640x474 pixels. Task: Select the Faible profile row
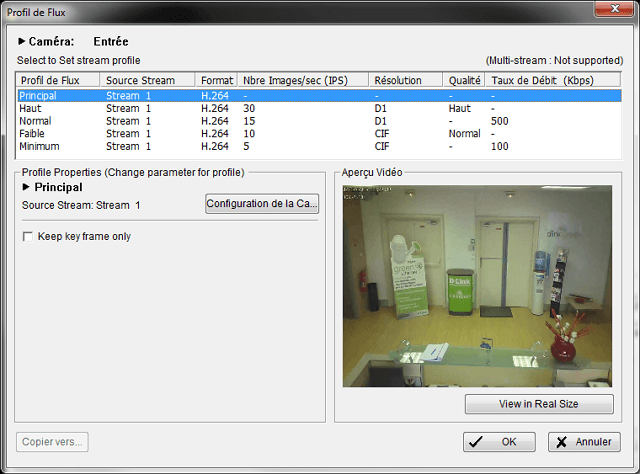319,134
